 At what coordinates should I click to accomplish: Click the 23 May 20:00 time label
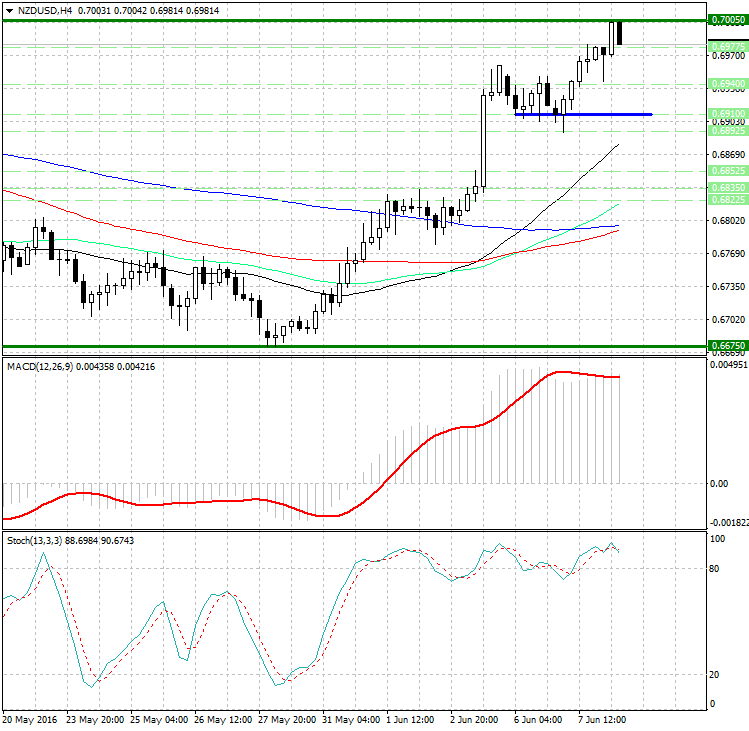coord(95,720)
